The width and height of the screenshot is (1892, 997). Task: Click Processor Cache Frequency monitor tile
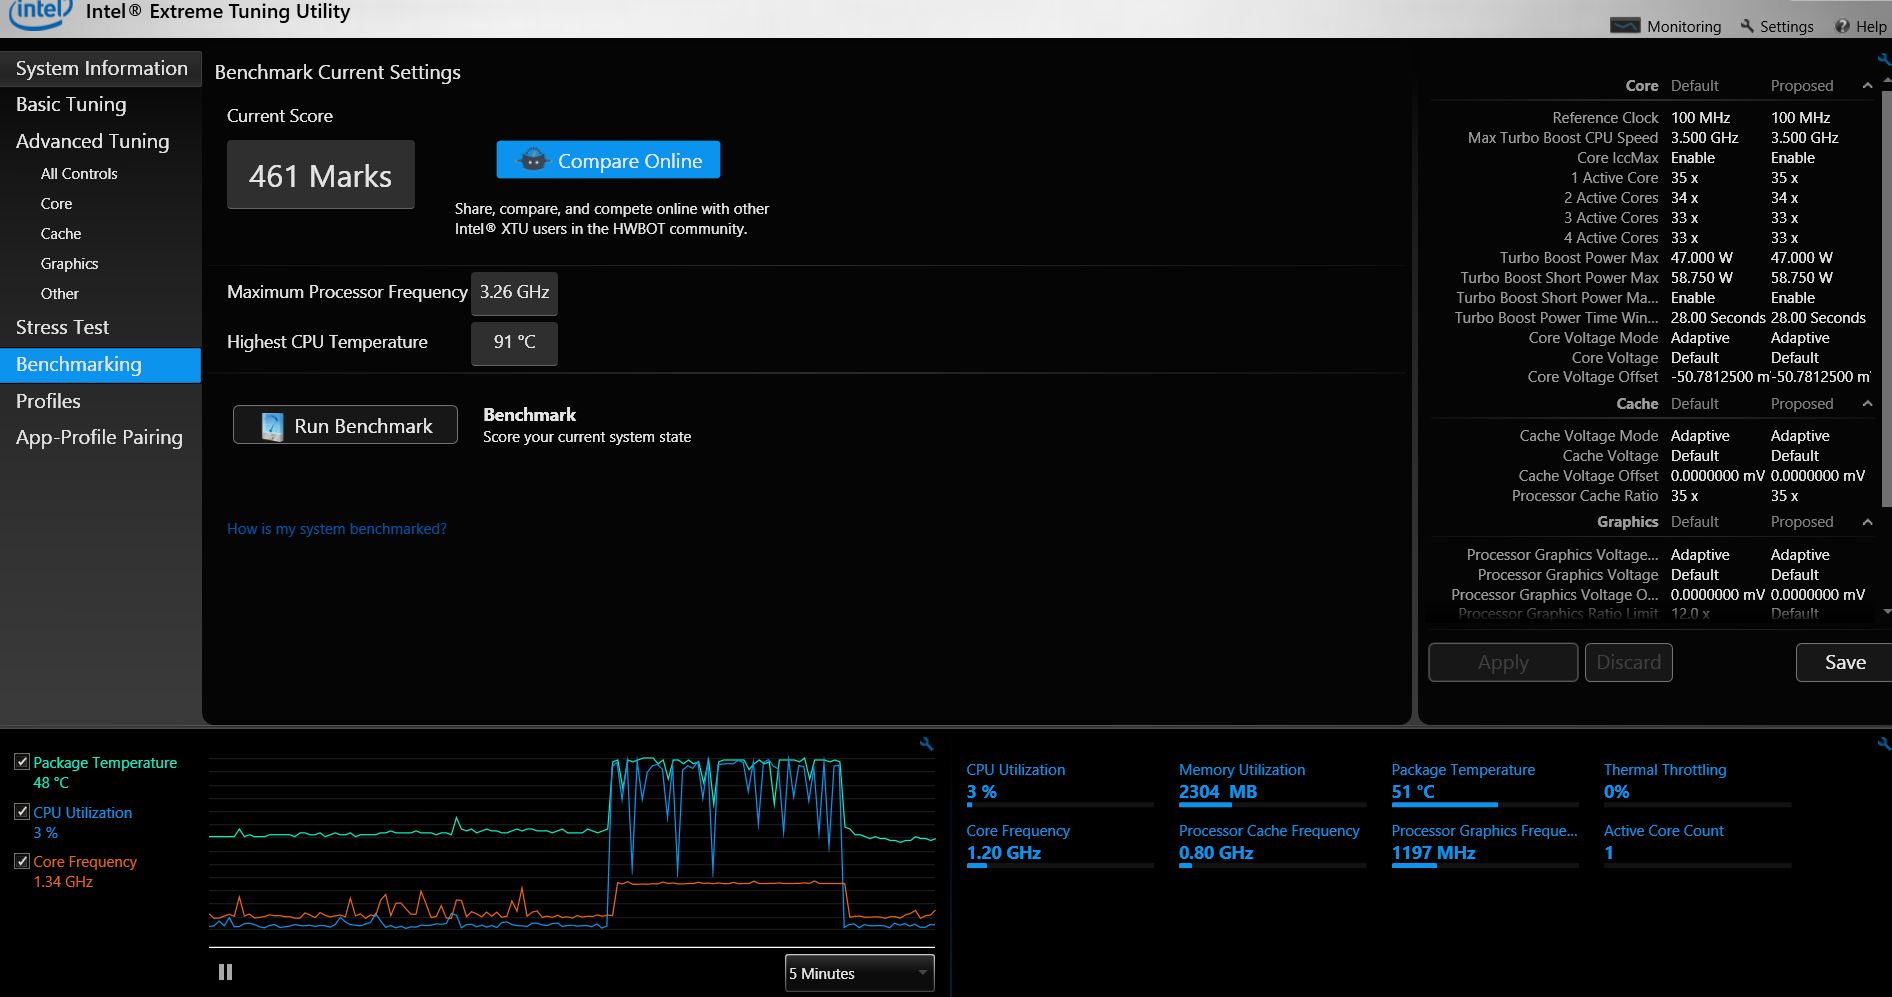coord(1272,845)
